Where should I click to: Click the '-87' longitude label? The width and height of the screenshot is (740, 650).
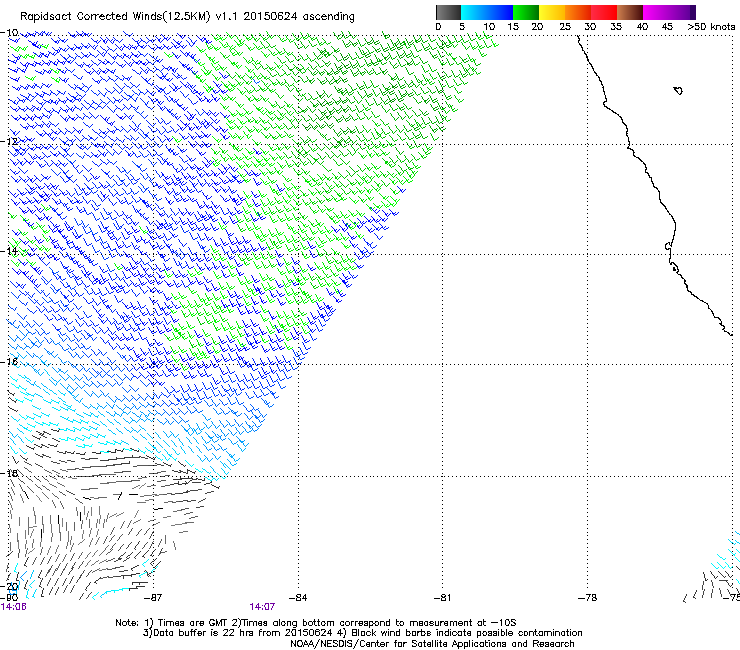(153, 598)
